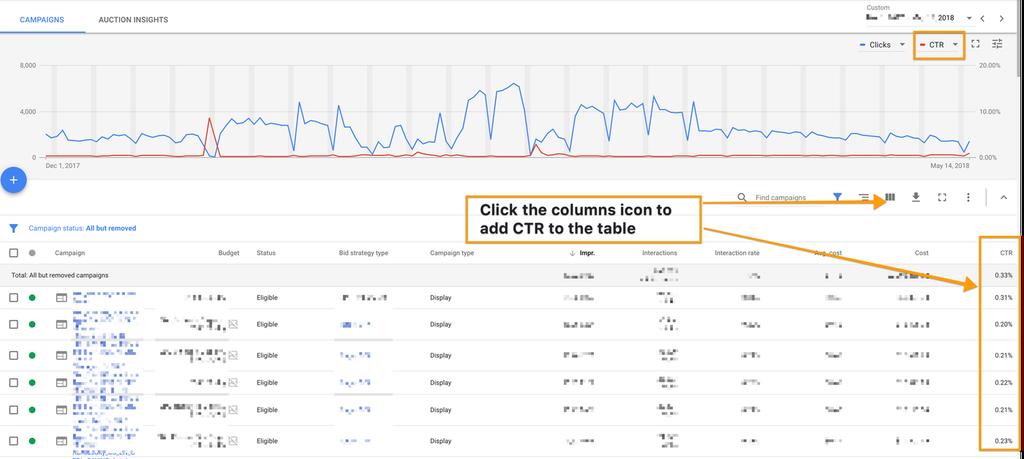Click the Interactions column header
The height and width of the screenshot is (459, 1024).
coord(660,253)
